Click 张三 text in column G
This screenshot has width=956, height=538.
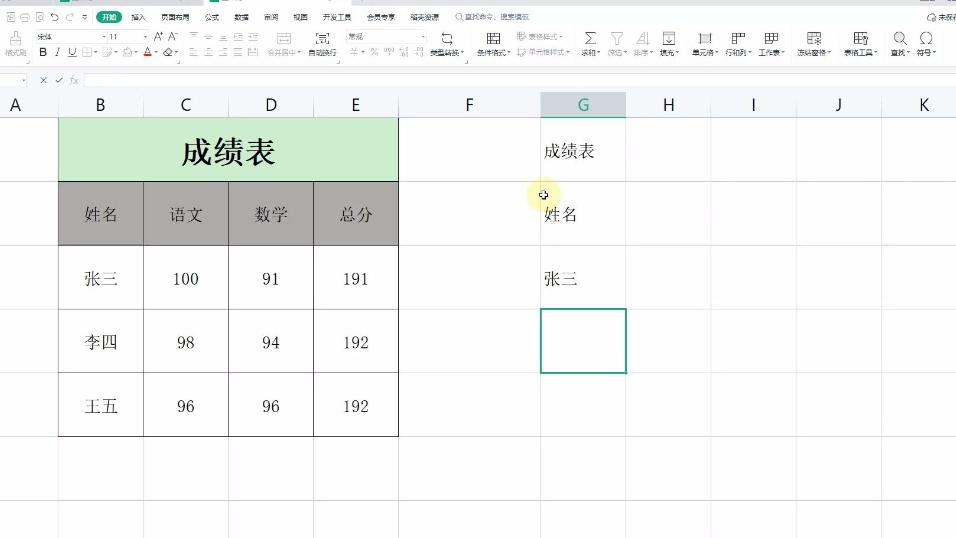pos(560,279)
